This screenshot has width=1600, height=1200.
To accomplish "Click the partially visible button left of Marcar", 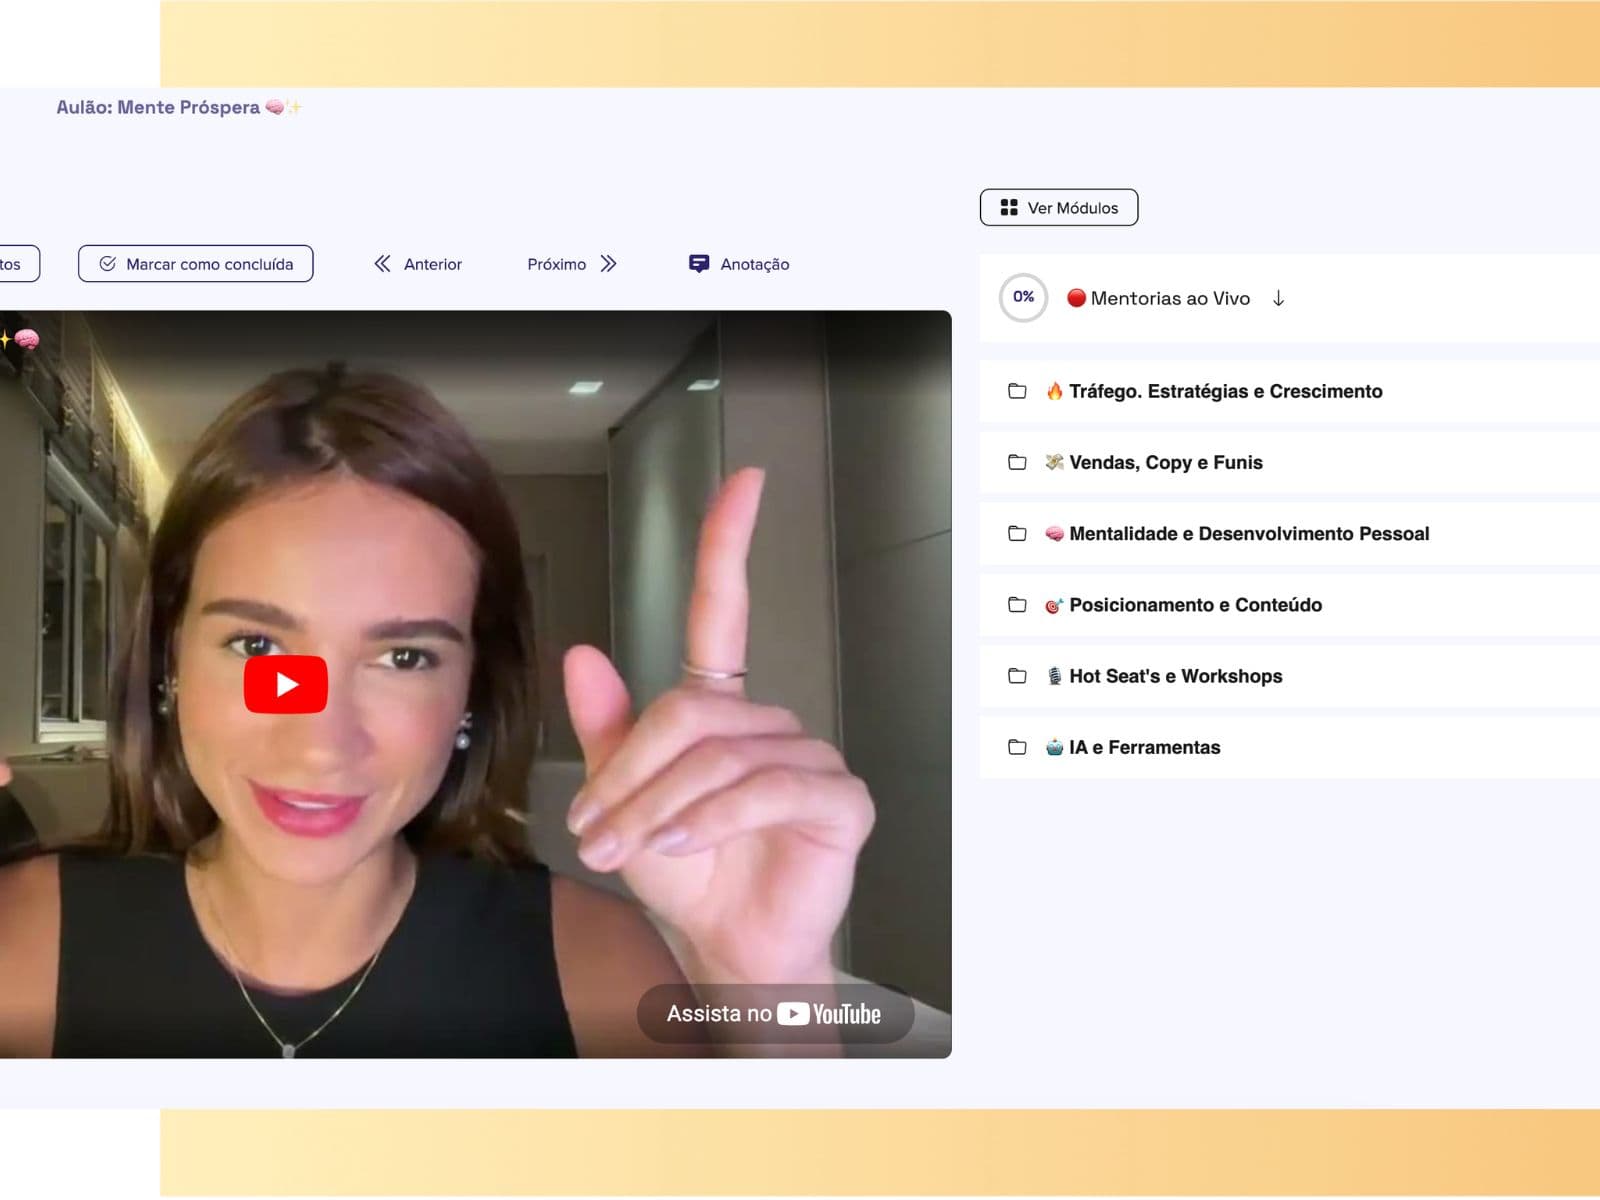I will 18,264.
